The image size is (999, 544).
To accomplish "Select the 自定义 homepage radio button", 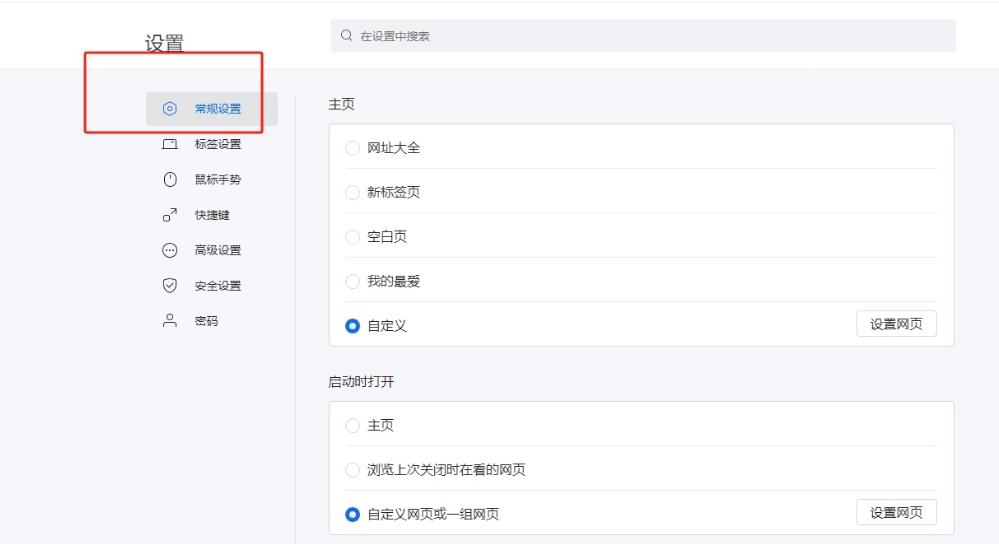I will 352,326.
